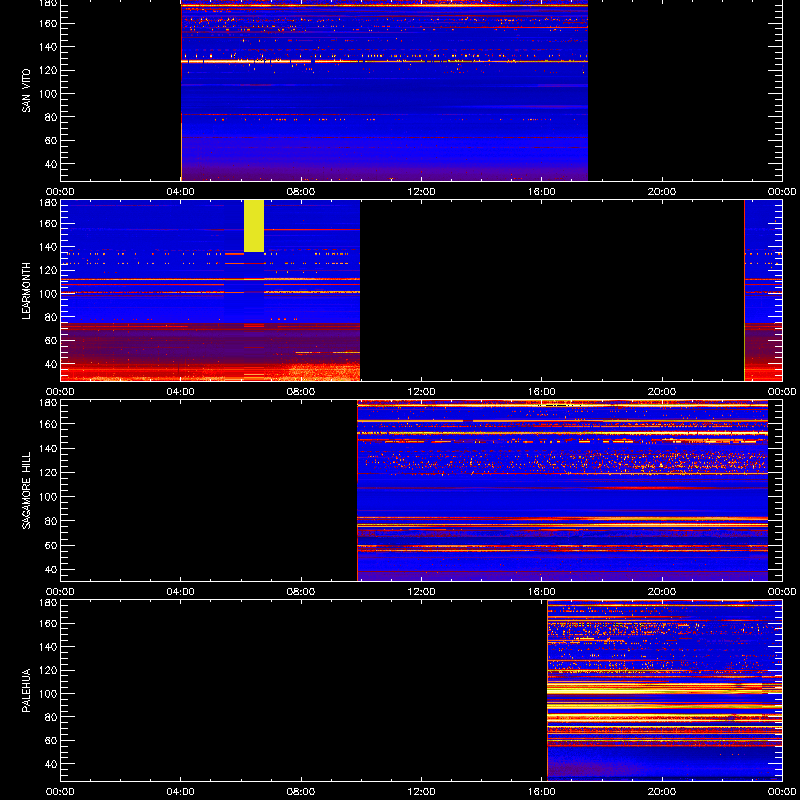Viewport: 800px width, 800px height.
Task: Click the 20:00 time label below Learmonth
Action: click(x=662, y=392)
